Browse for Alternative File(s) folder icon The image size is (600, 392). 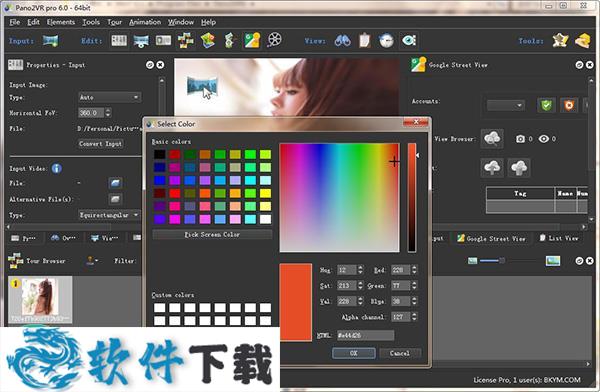click(x=115, y=199)
